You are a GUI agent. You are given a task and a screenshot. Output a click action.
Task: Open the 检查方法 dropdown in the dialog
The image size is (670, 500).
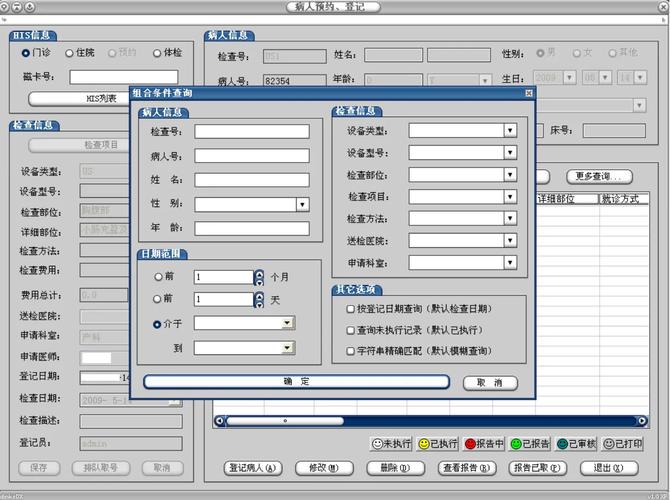(x=510, y=218)
